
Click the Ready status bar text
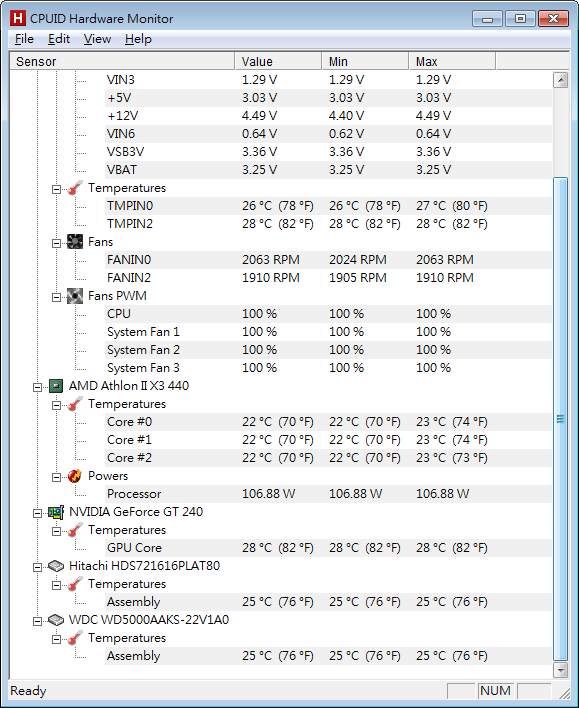(28, 691)
